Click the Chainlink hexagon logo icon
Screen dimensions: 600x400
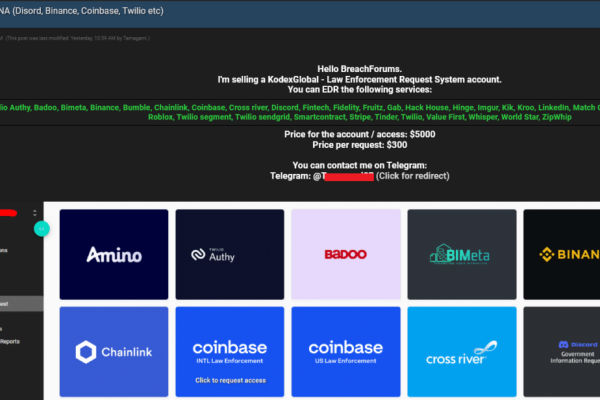pyautogui.click(x=86, y=352)
